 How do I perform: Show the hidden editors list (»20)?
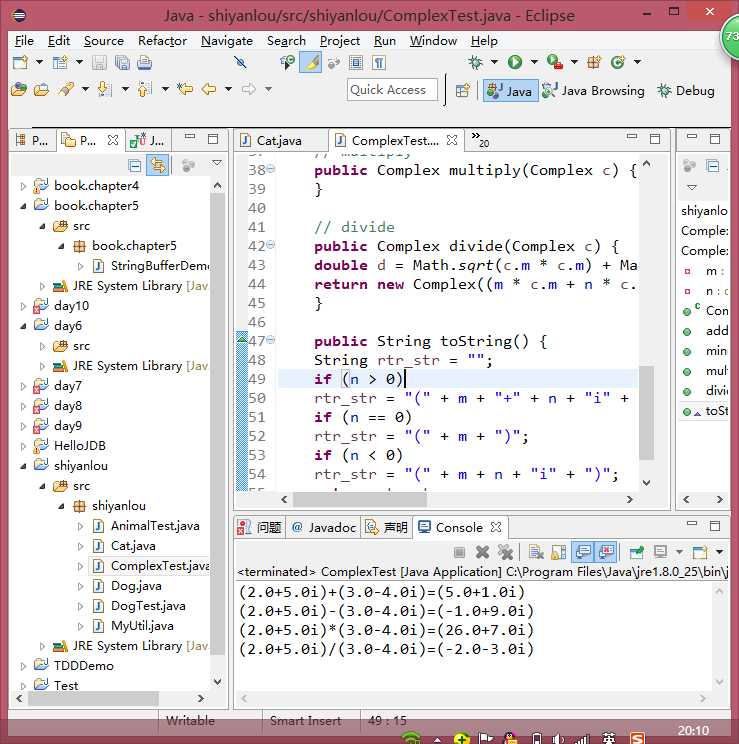[479, 140]
